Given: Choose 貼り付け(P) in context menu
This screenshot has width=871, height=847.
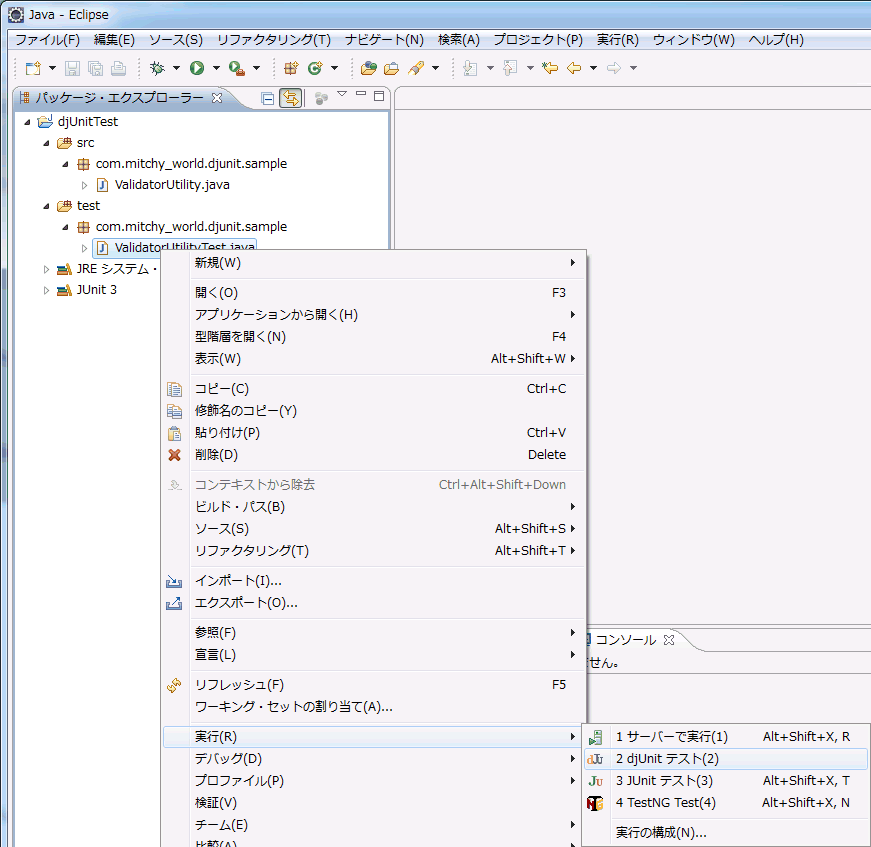Looking at the screenshot, I should coord(374,433).
